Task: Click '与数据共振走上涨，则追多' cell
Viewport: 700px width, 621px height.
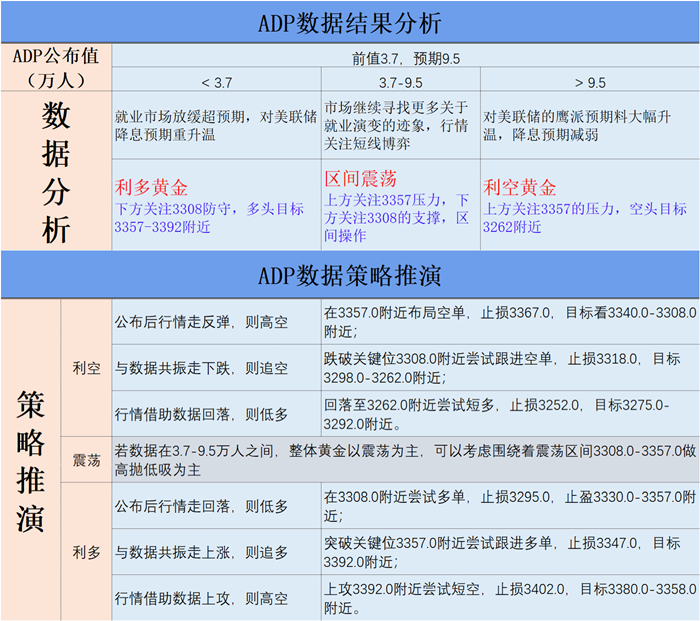Action: pos(217,552)
